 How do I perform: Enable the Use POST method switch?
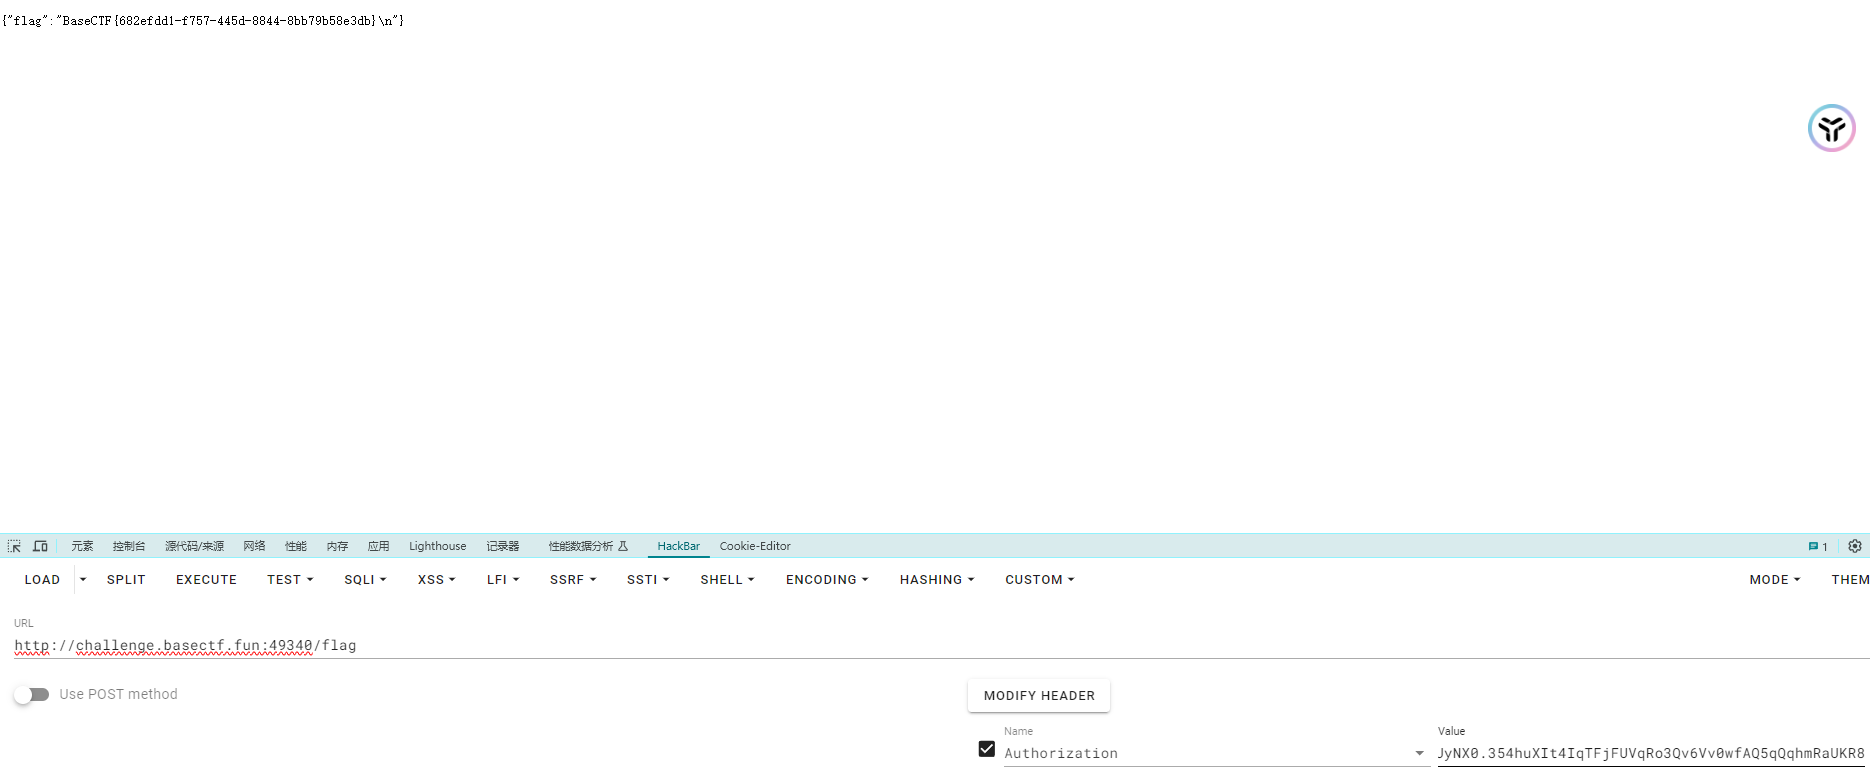coord(32,694)
